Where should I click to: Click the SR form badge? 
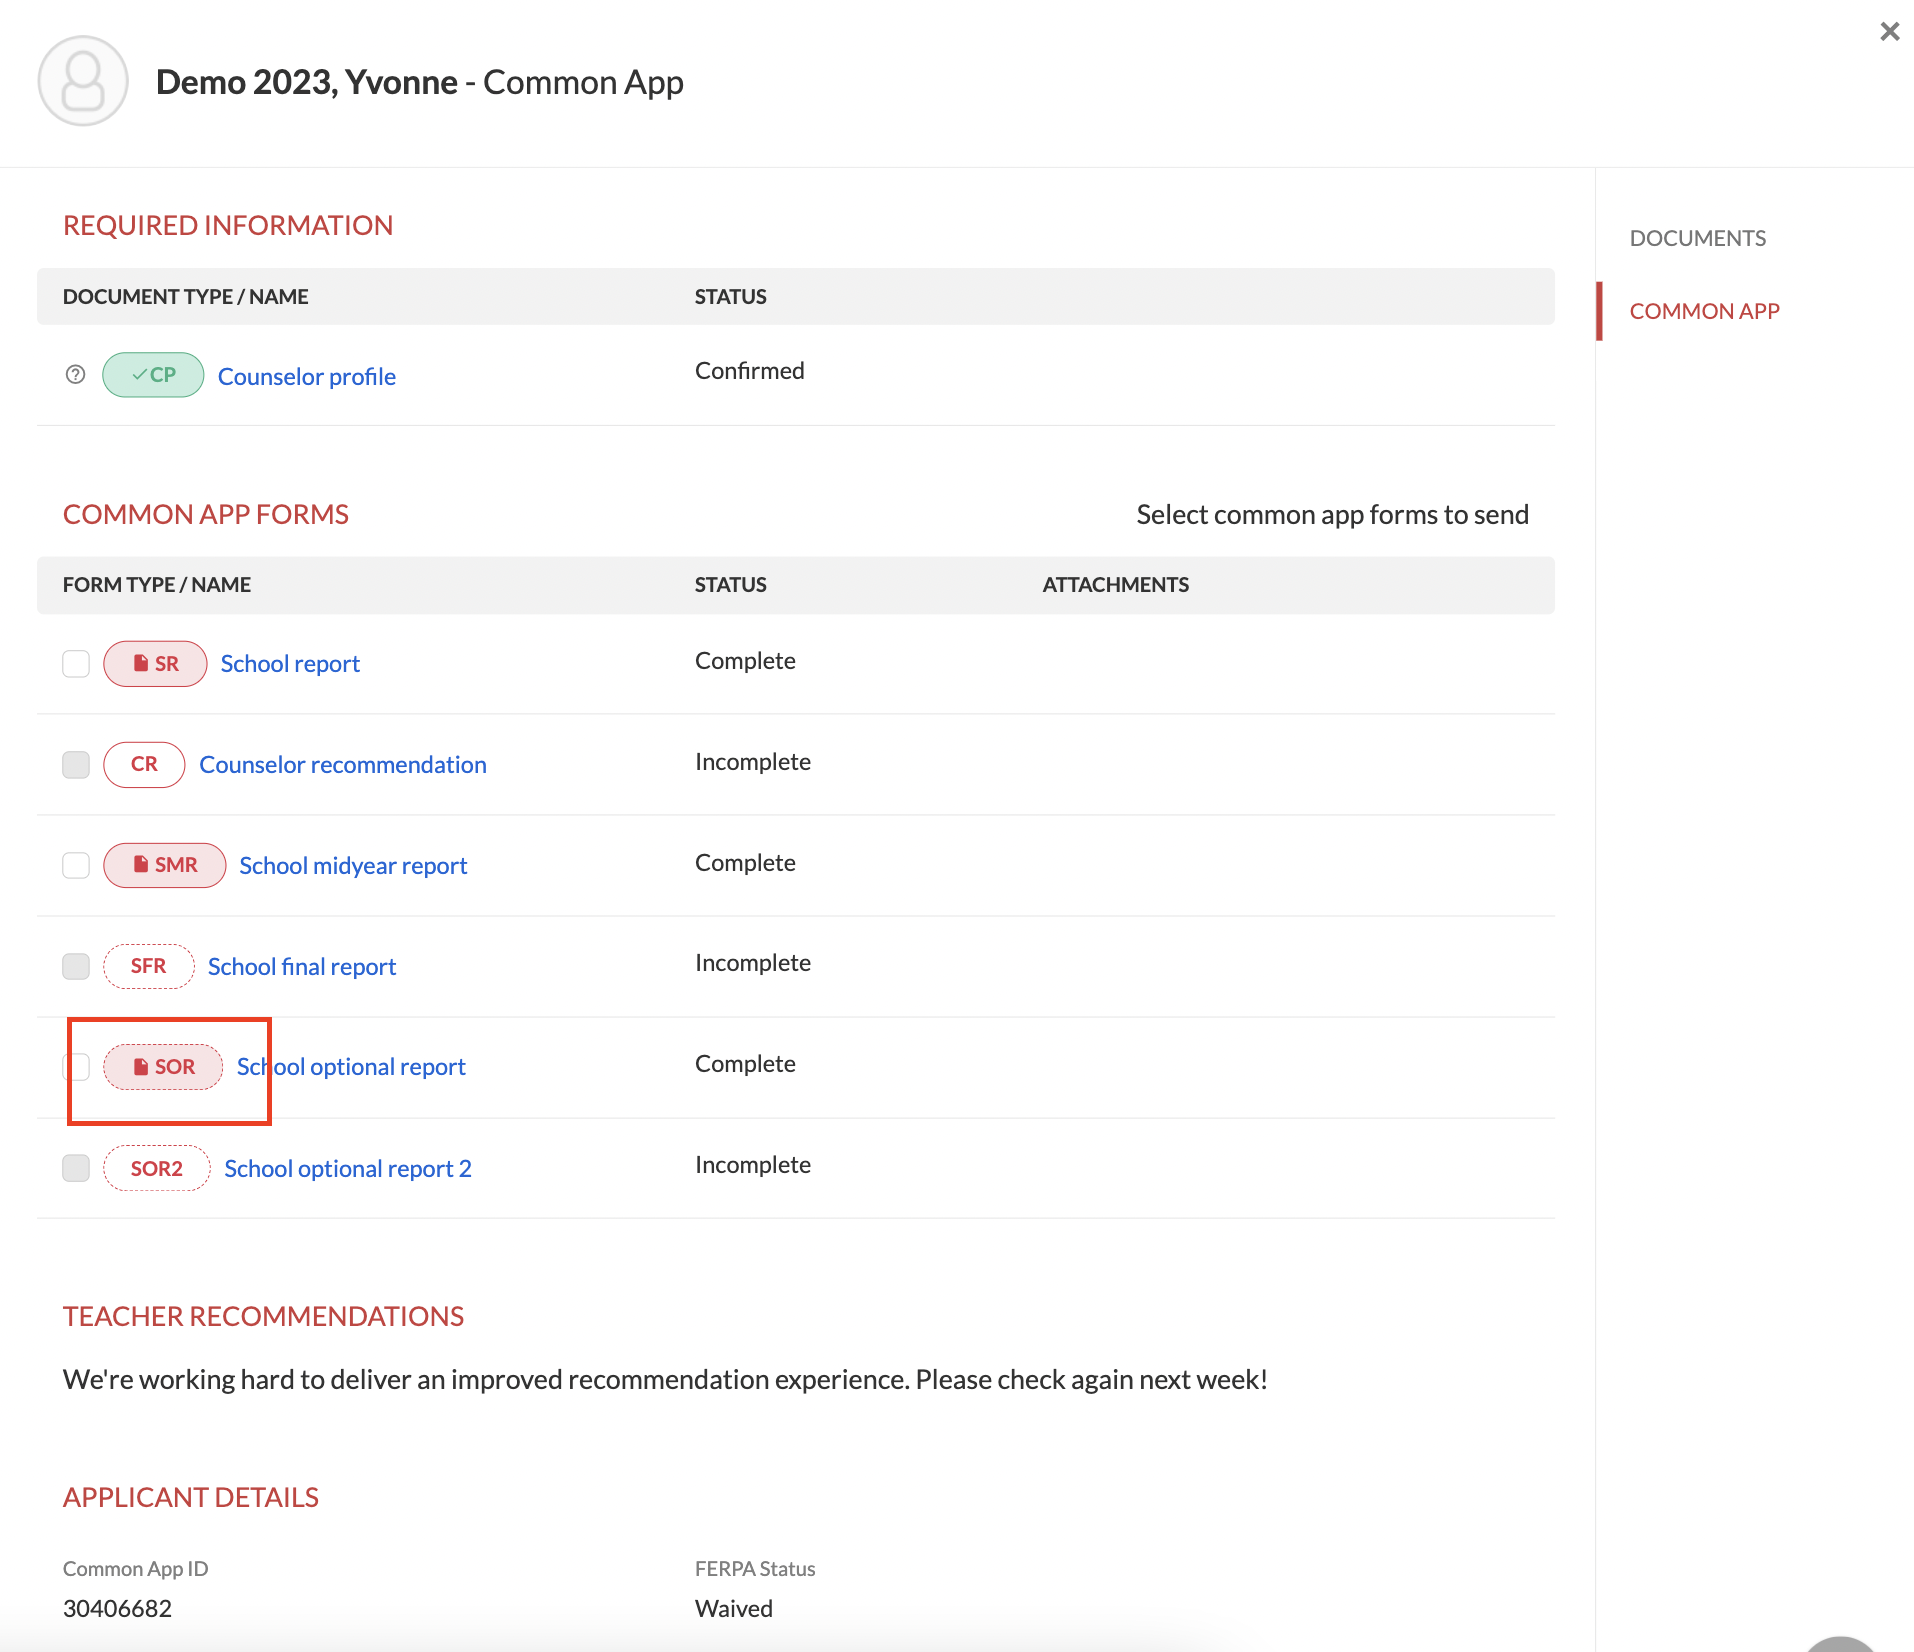(x=155, y=664)
